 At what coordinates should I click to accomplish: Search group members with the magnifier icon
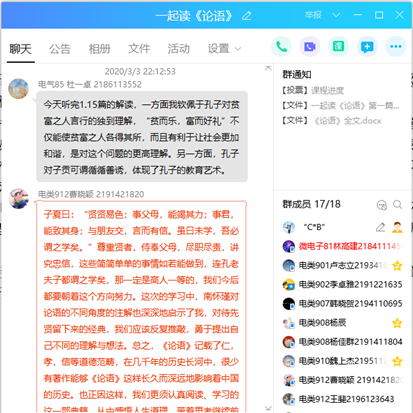397,204
